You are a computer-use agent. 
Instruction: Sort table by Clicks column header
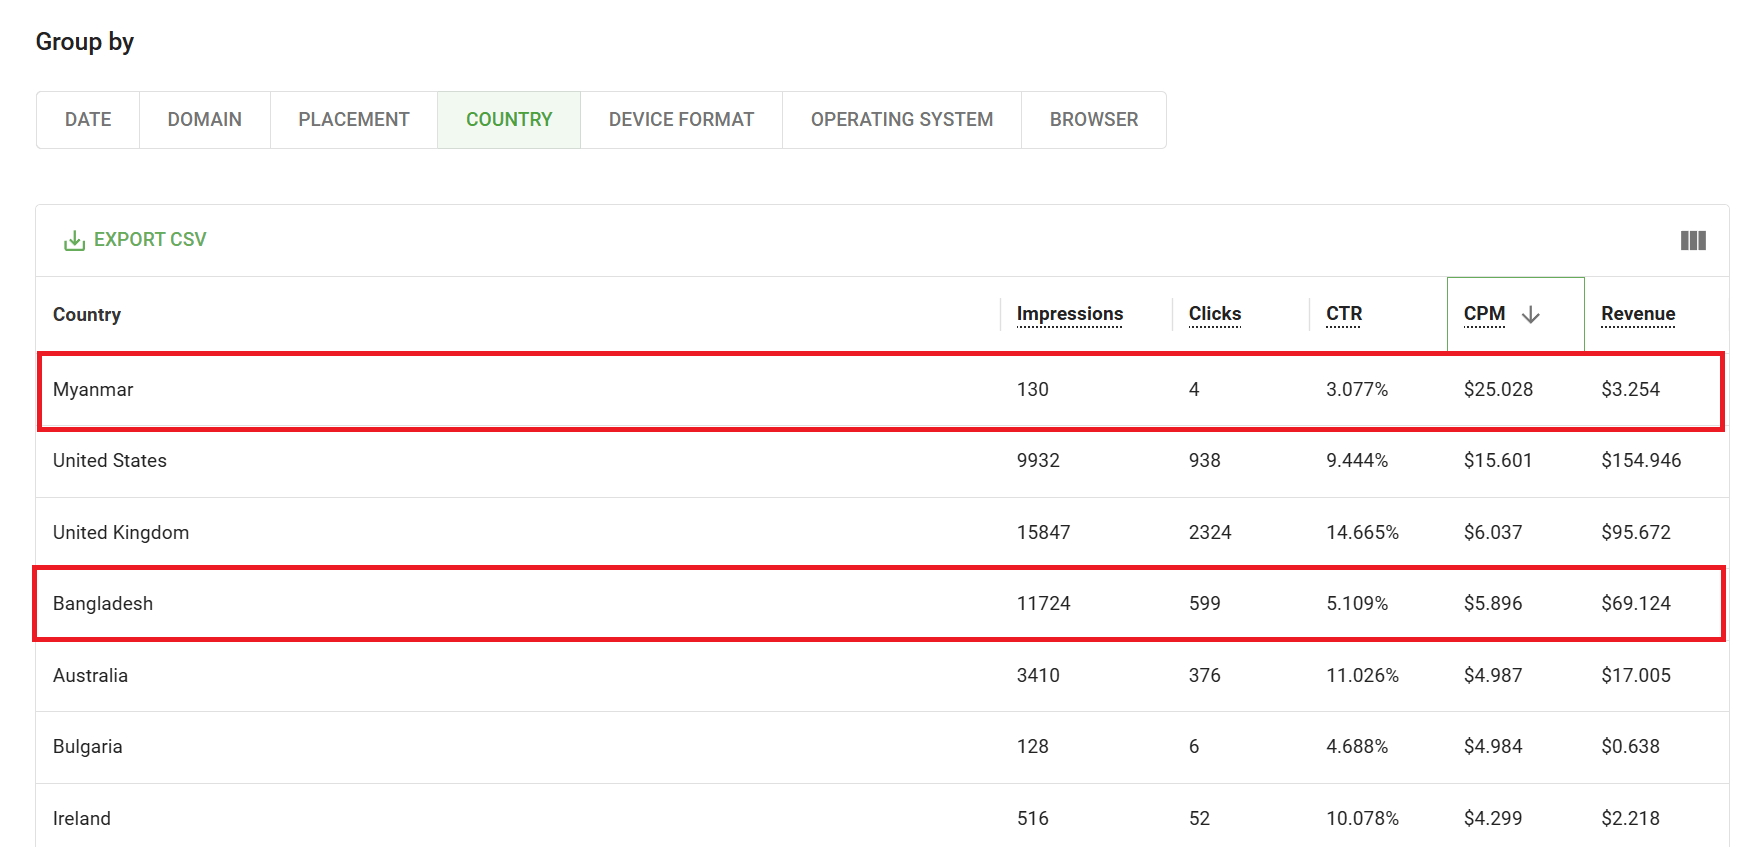(x=1214, y=314)
